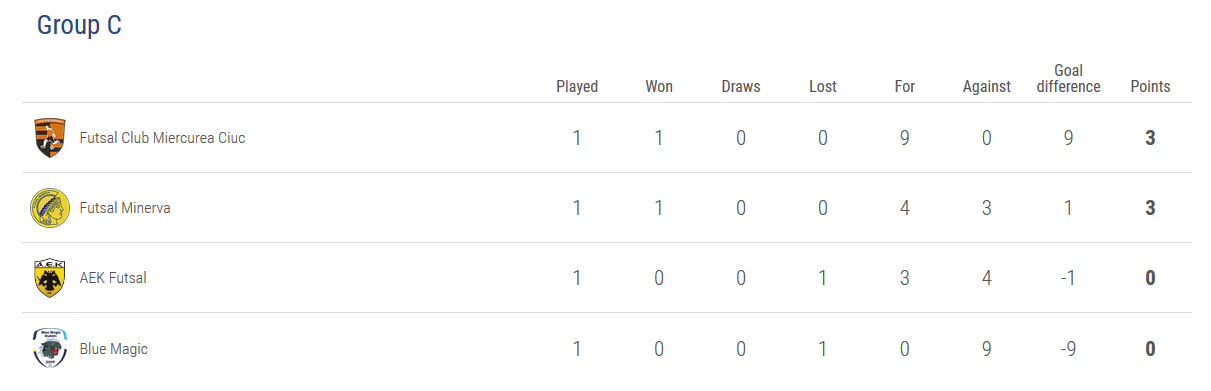
Task: Click the For goals column header
Action: tap(905, 87)
